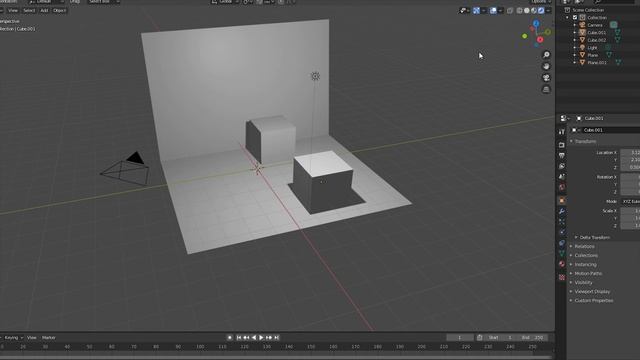The image size is (640, 360).
Task: Select Cube.002 in the outliner
Action: pyautogui.click(x=596, y=40)
